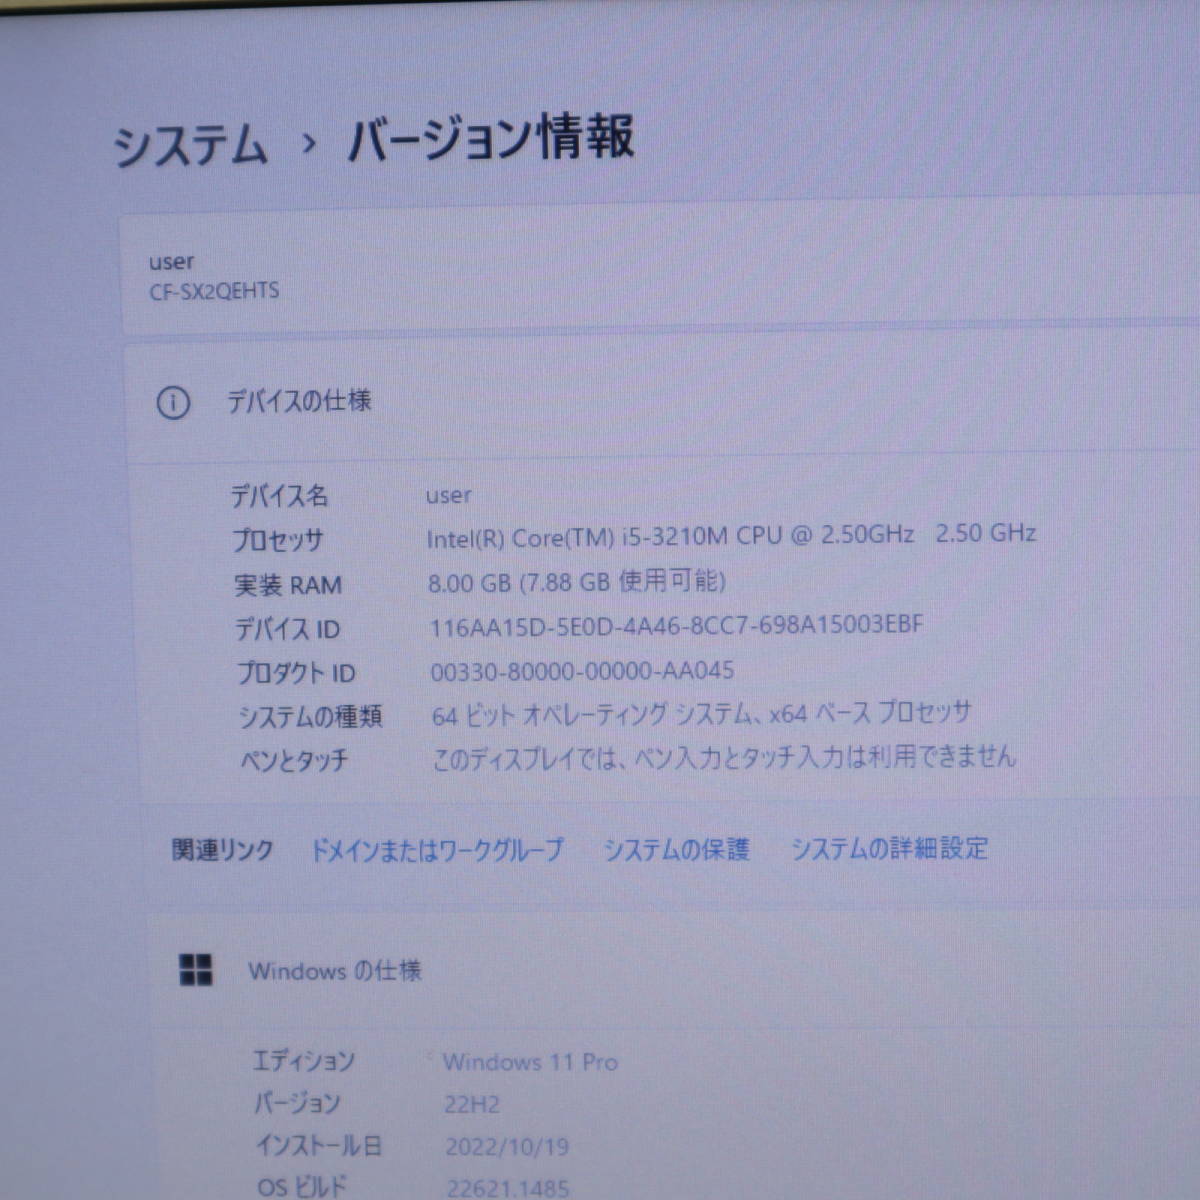
Task: Click the プロセッサ label
Action: pos(278,540)
